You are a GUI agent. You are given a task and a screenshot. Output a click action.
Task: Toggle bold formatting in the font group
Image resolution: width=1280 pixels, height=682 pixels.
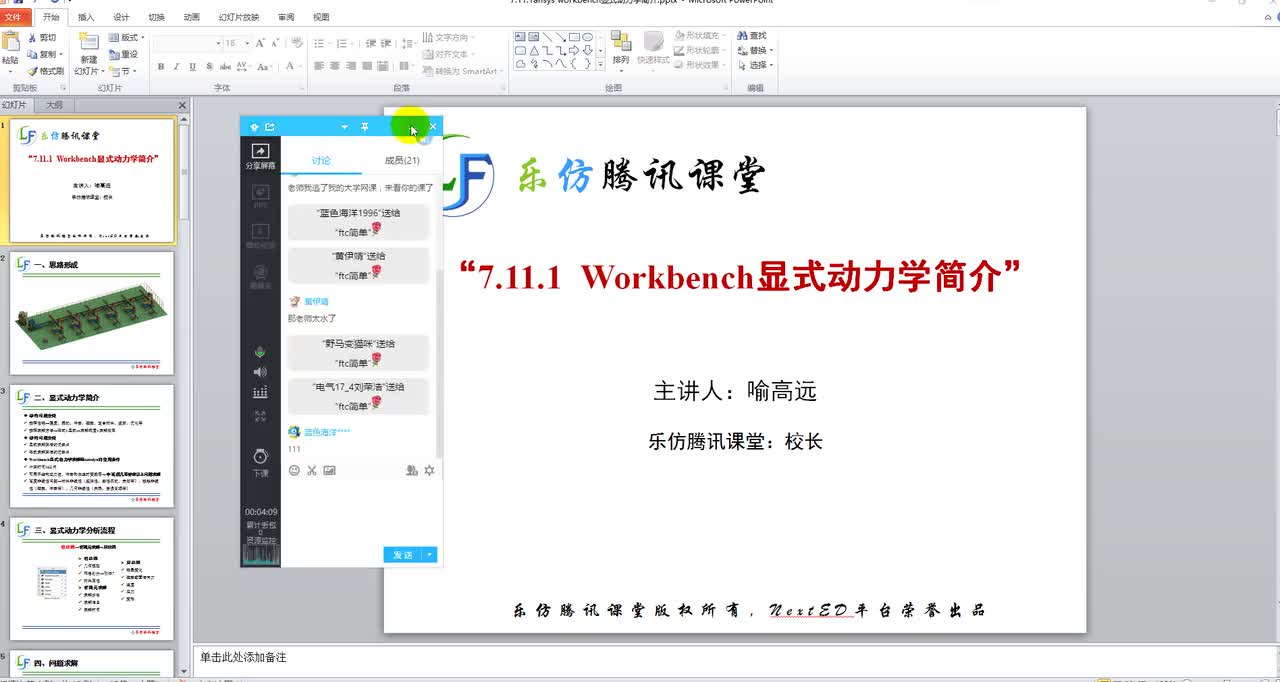click(x=161, y=67)
